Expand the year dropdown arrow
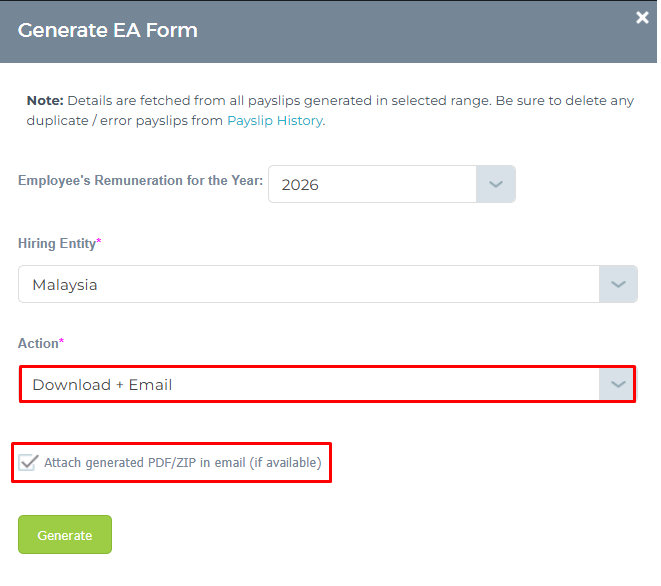661x586 pixels. click(496, 184)
